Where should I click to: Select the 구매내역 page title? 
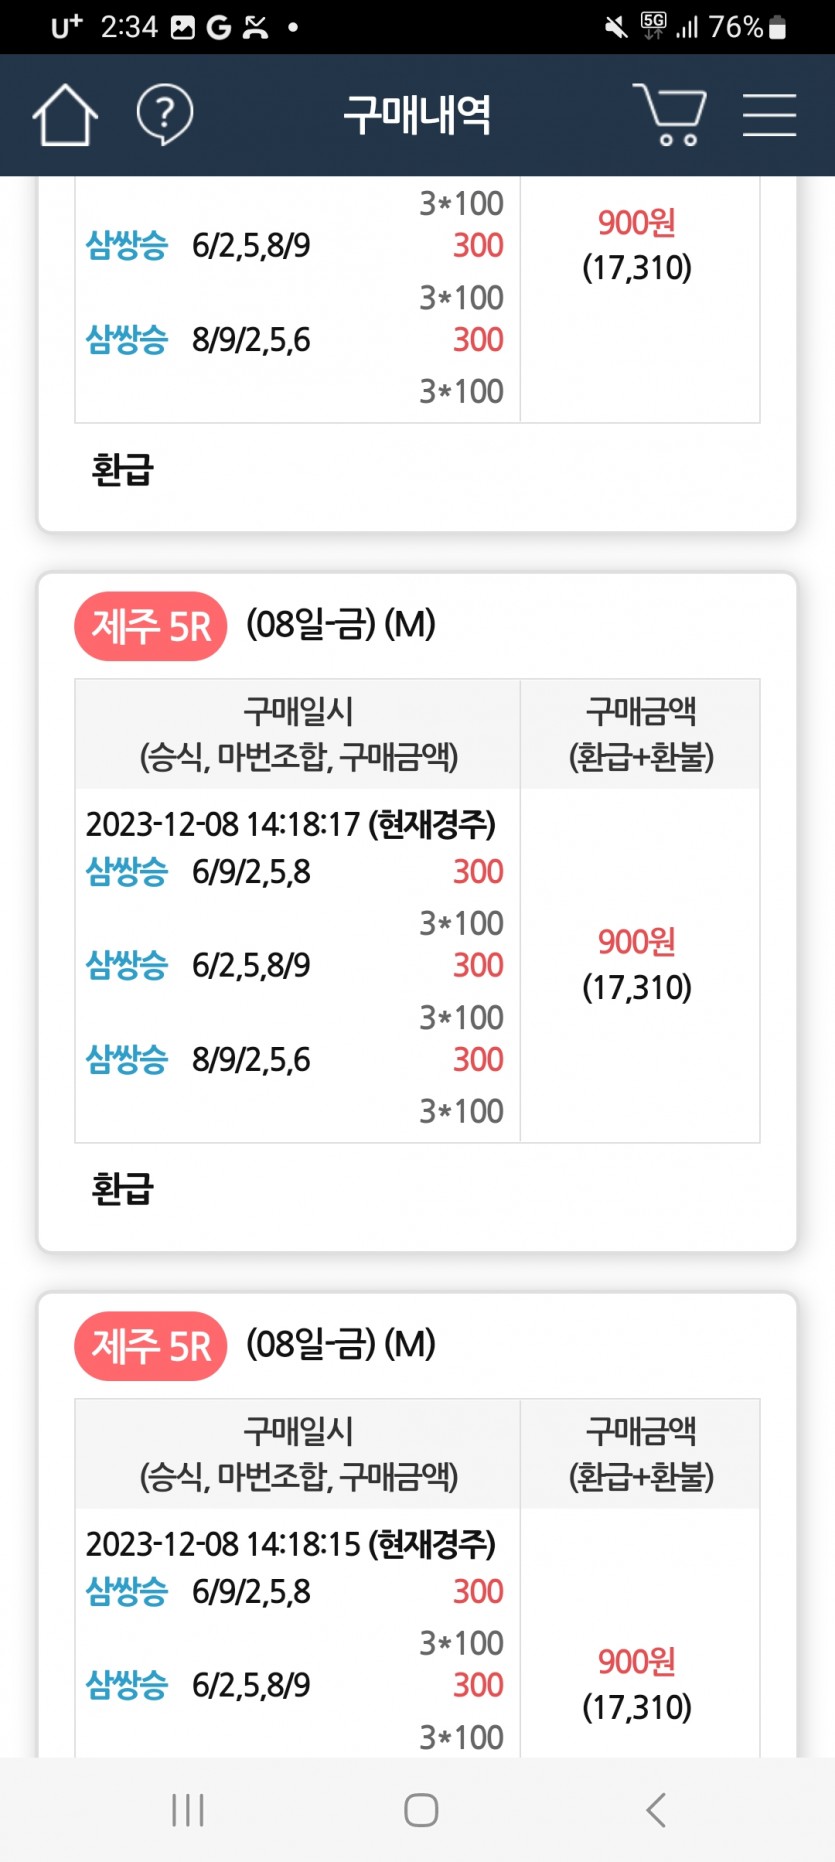417,115
